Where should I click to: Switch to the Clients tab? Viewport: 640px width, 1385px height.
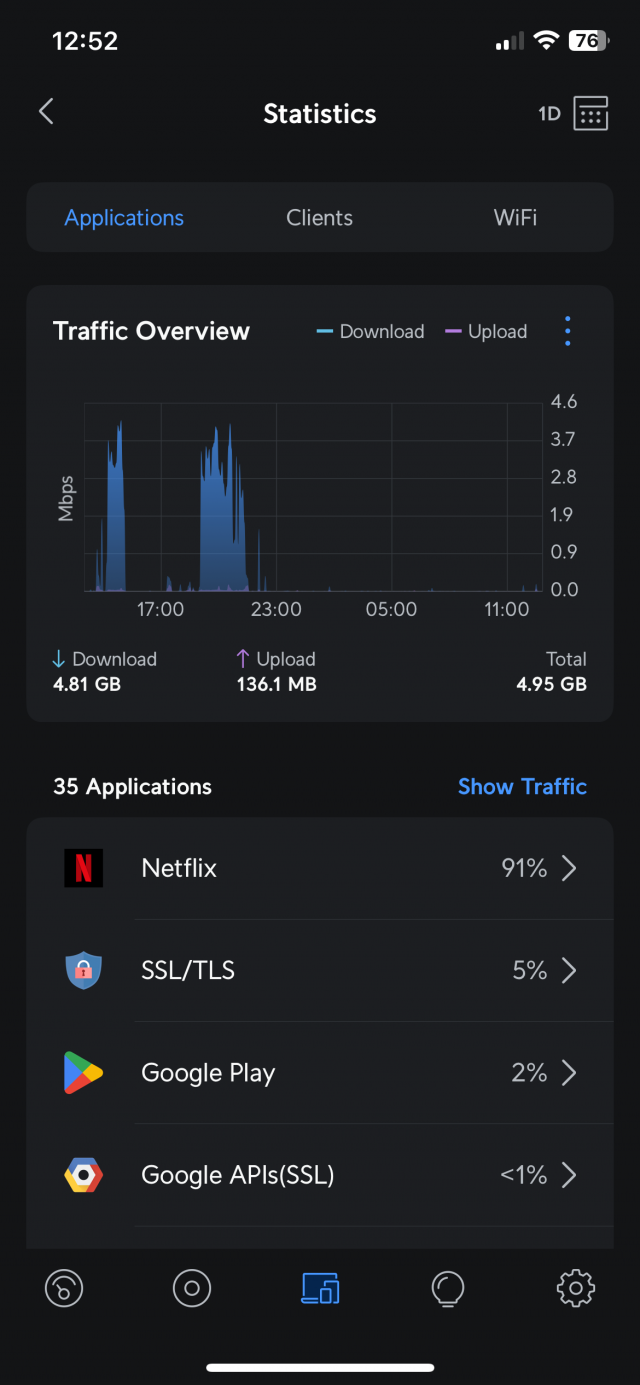(x=319, y=217)
